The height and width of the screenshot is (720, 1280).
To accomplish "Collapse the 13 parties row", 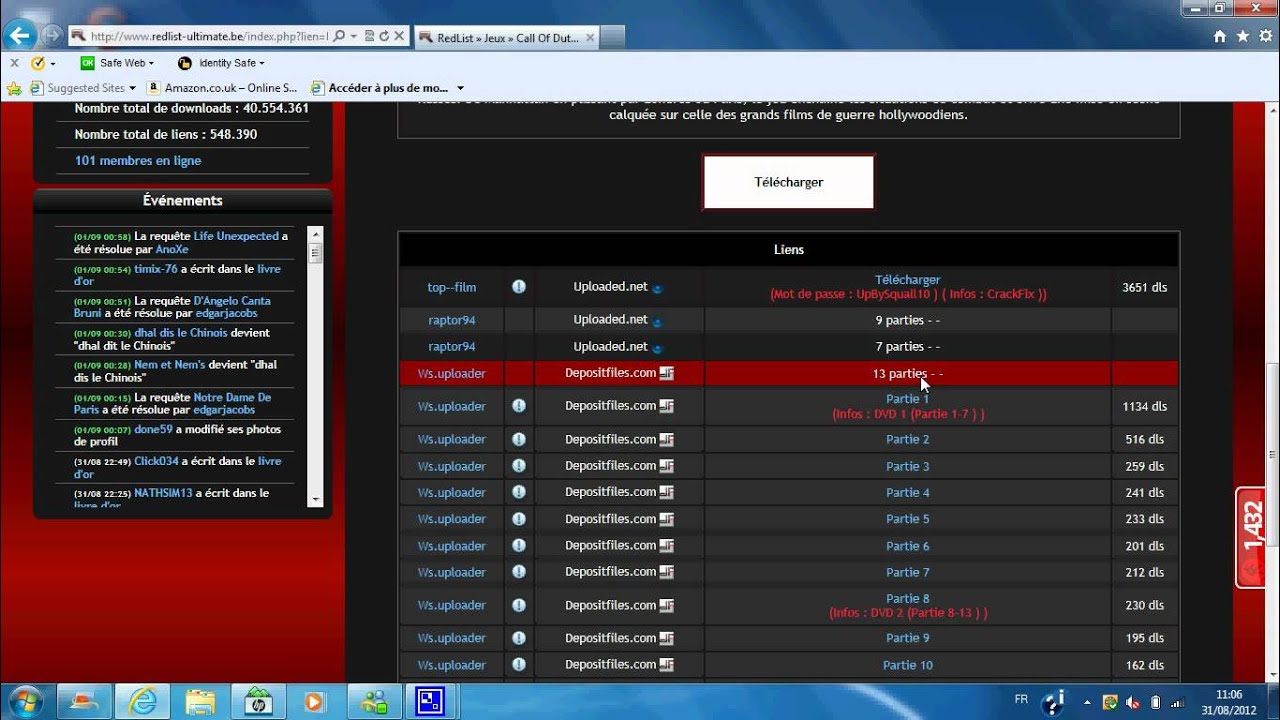I will tap(907, 373).
